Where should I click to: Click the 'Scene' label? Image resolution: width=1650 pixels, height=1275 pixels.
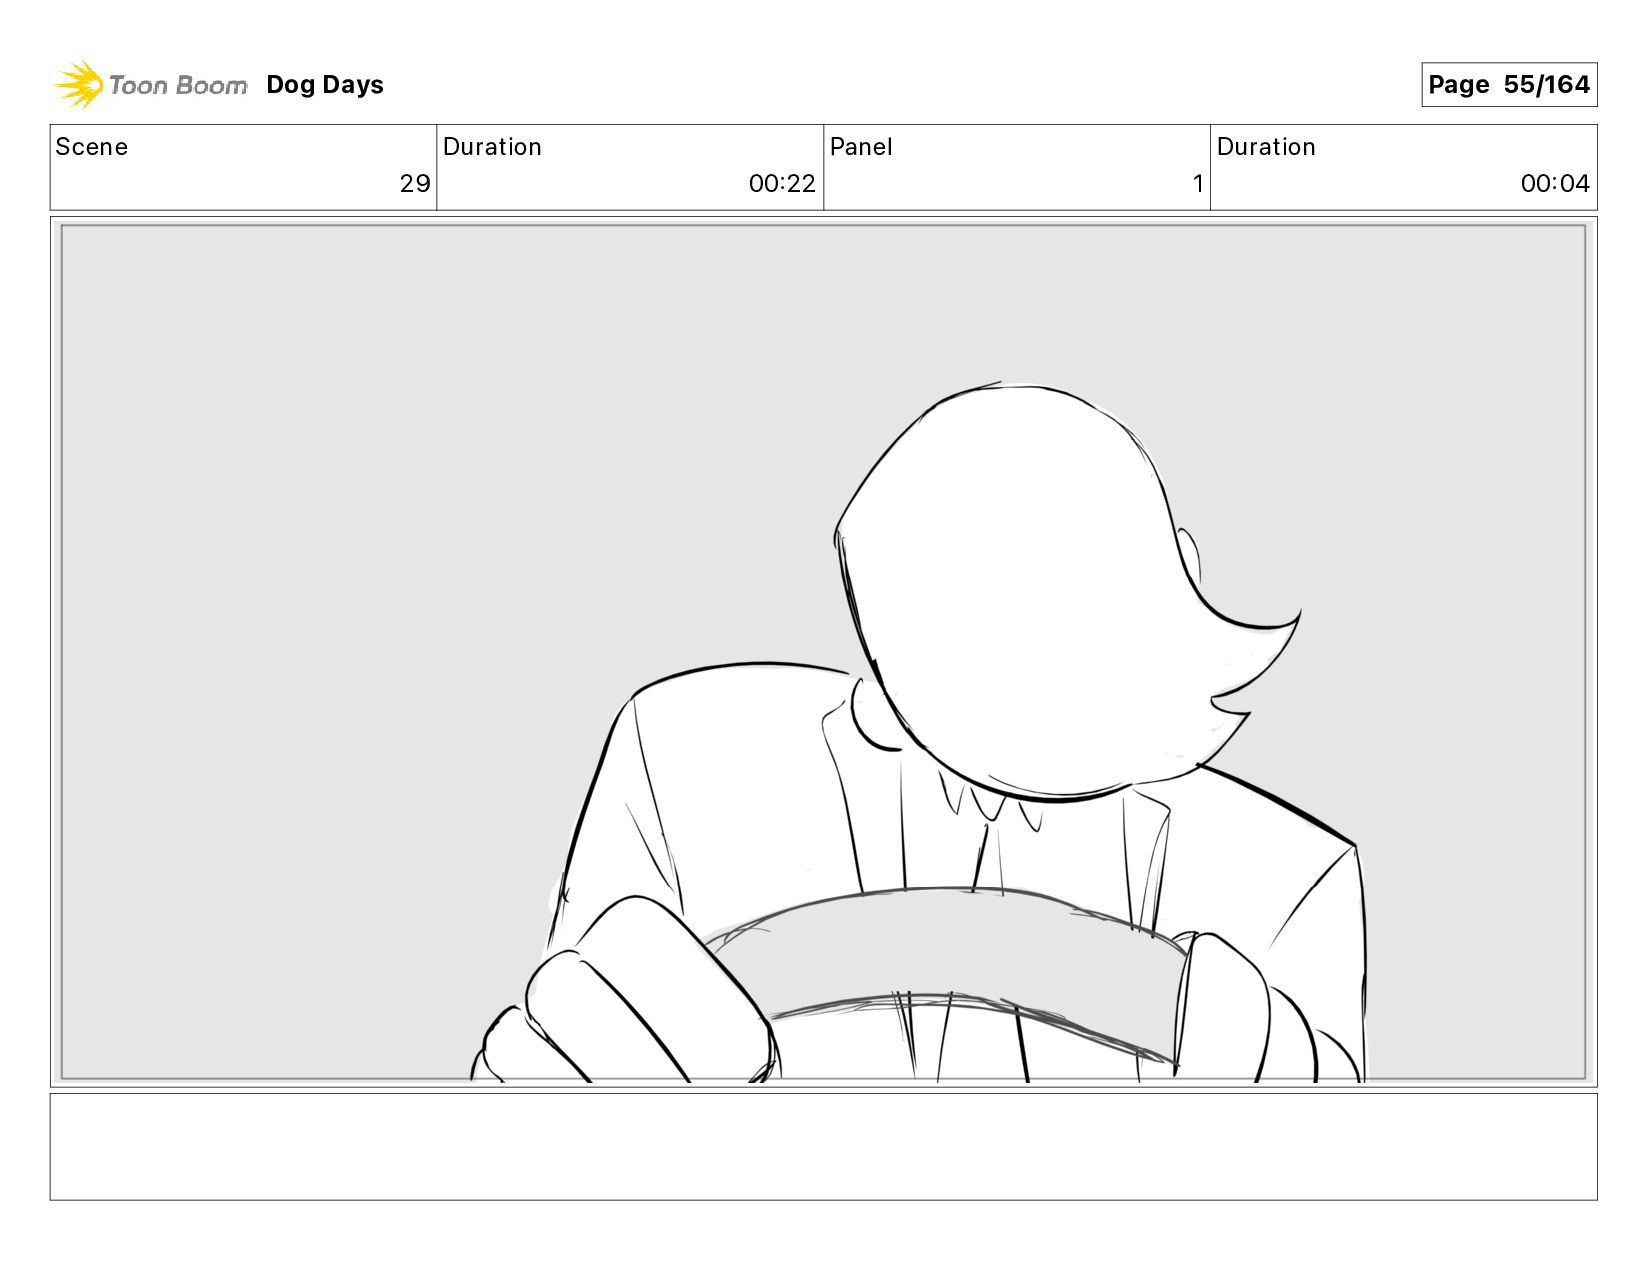92,147
